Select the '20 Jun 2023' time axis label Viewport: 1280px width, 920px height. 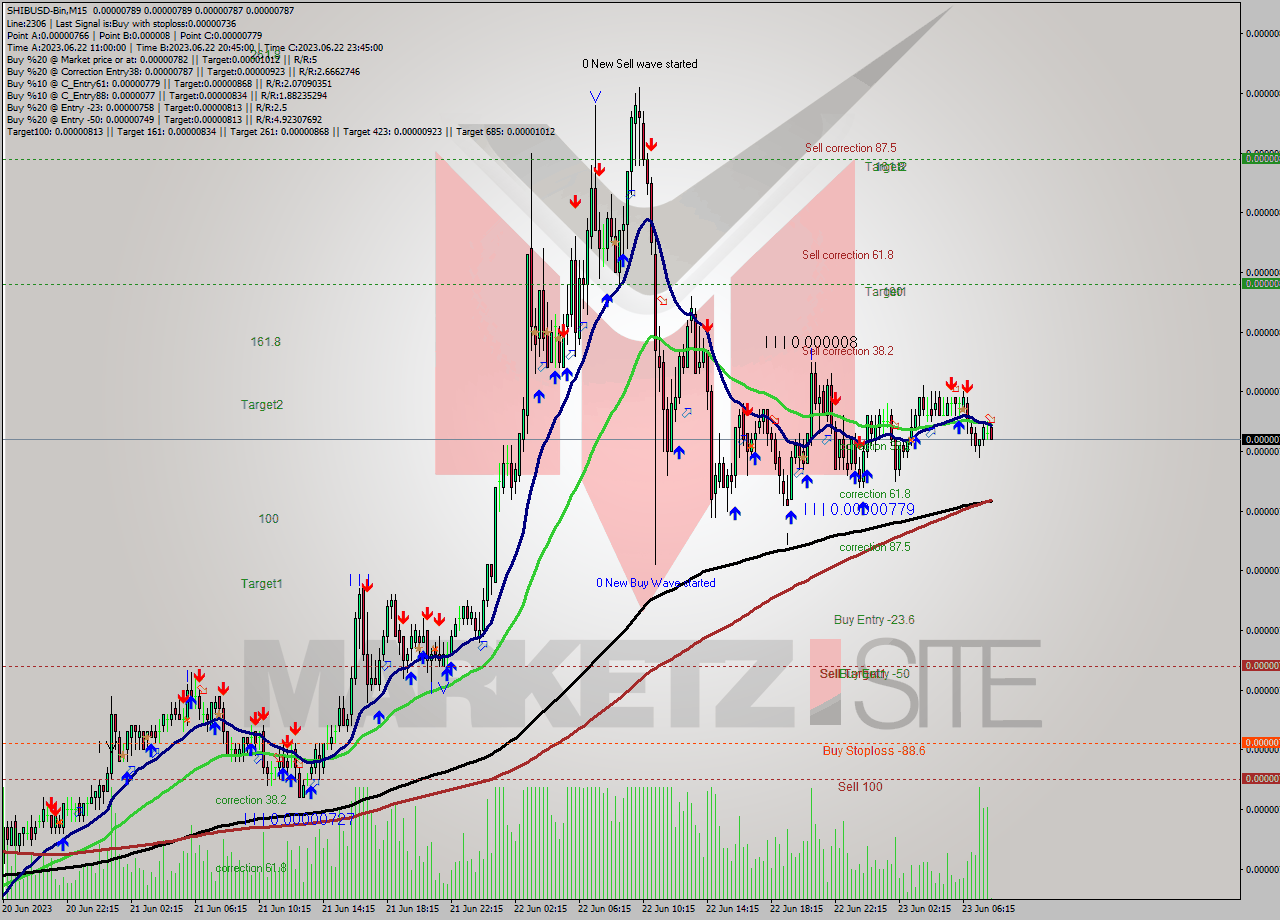tap(27, 909)
